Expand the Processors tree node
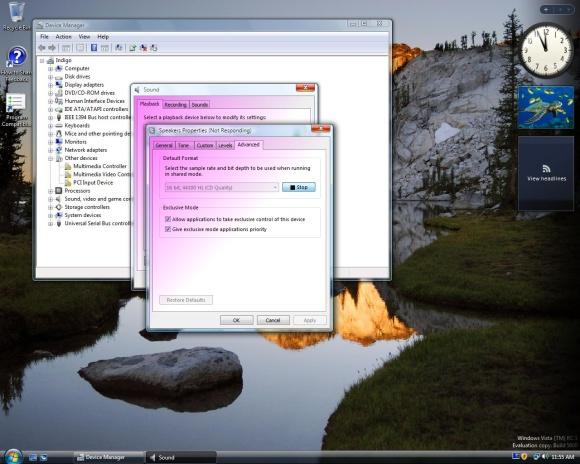Viewport: 580px width, 464px height. point(50,191)
